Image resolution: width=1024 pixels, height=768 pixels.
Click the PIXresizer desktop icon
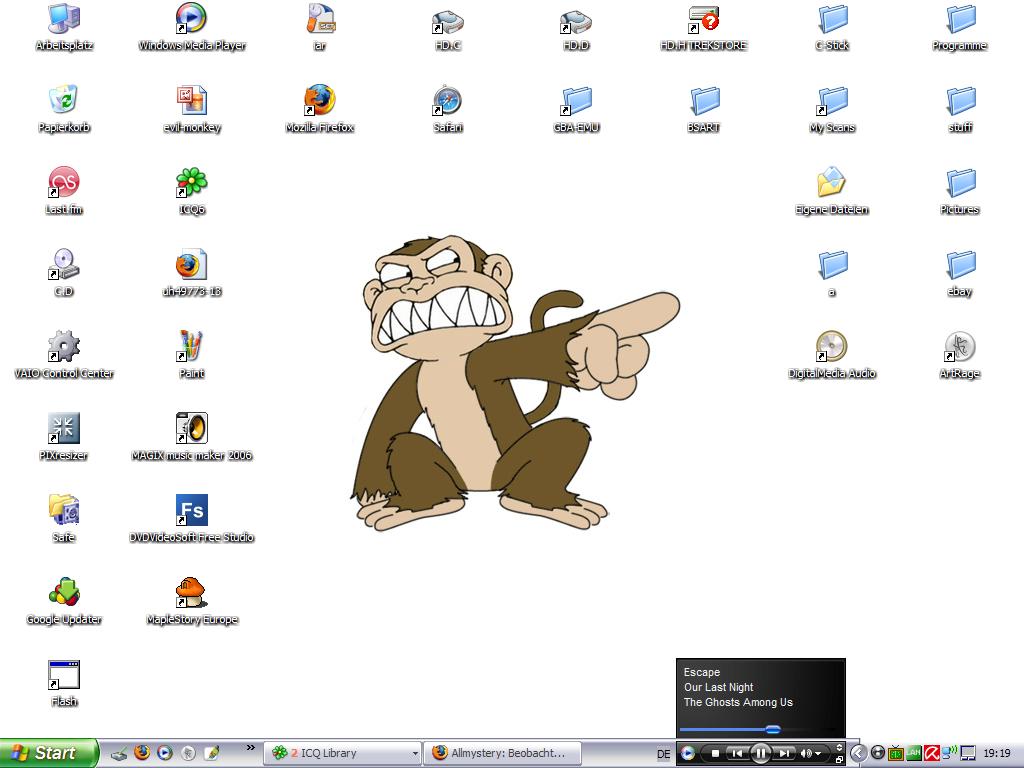(x=64, y=438)
